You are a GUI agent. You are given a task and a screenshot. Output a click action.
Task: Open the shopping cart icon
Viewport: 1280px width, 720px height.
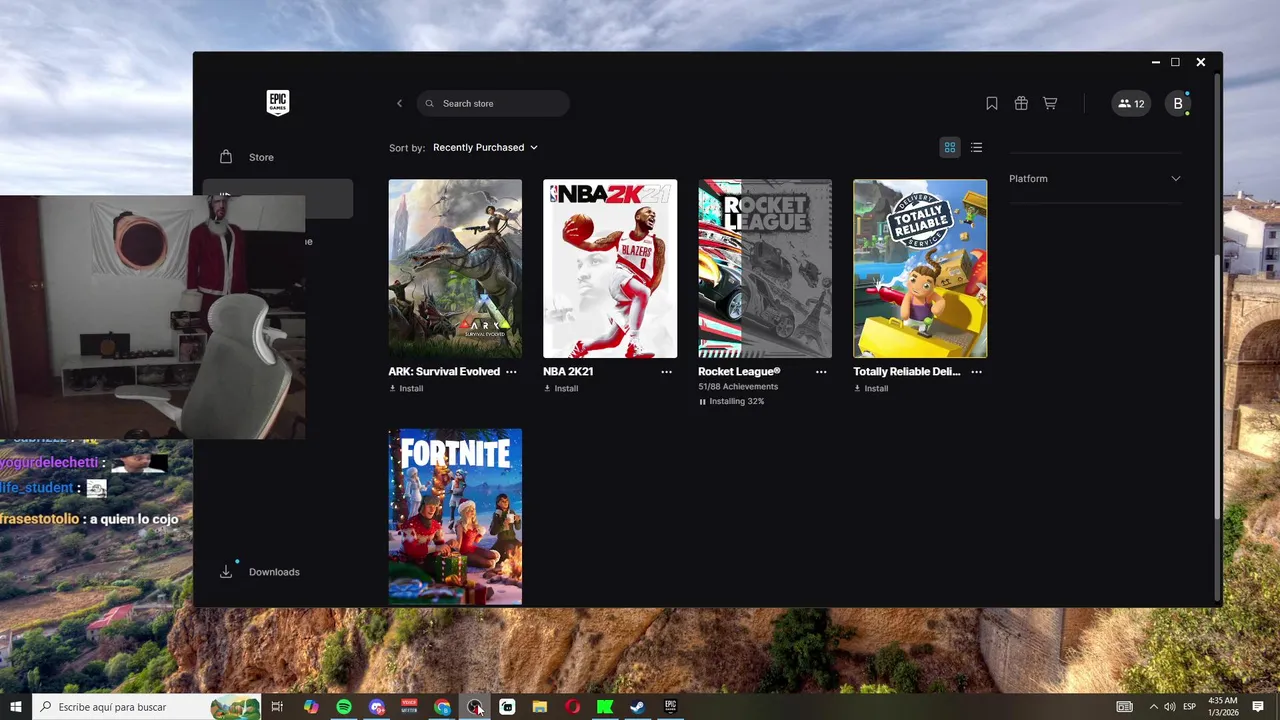pyautogui.click(x=1050, y=103)
